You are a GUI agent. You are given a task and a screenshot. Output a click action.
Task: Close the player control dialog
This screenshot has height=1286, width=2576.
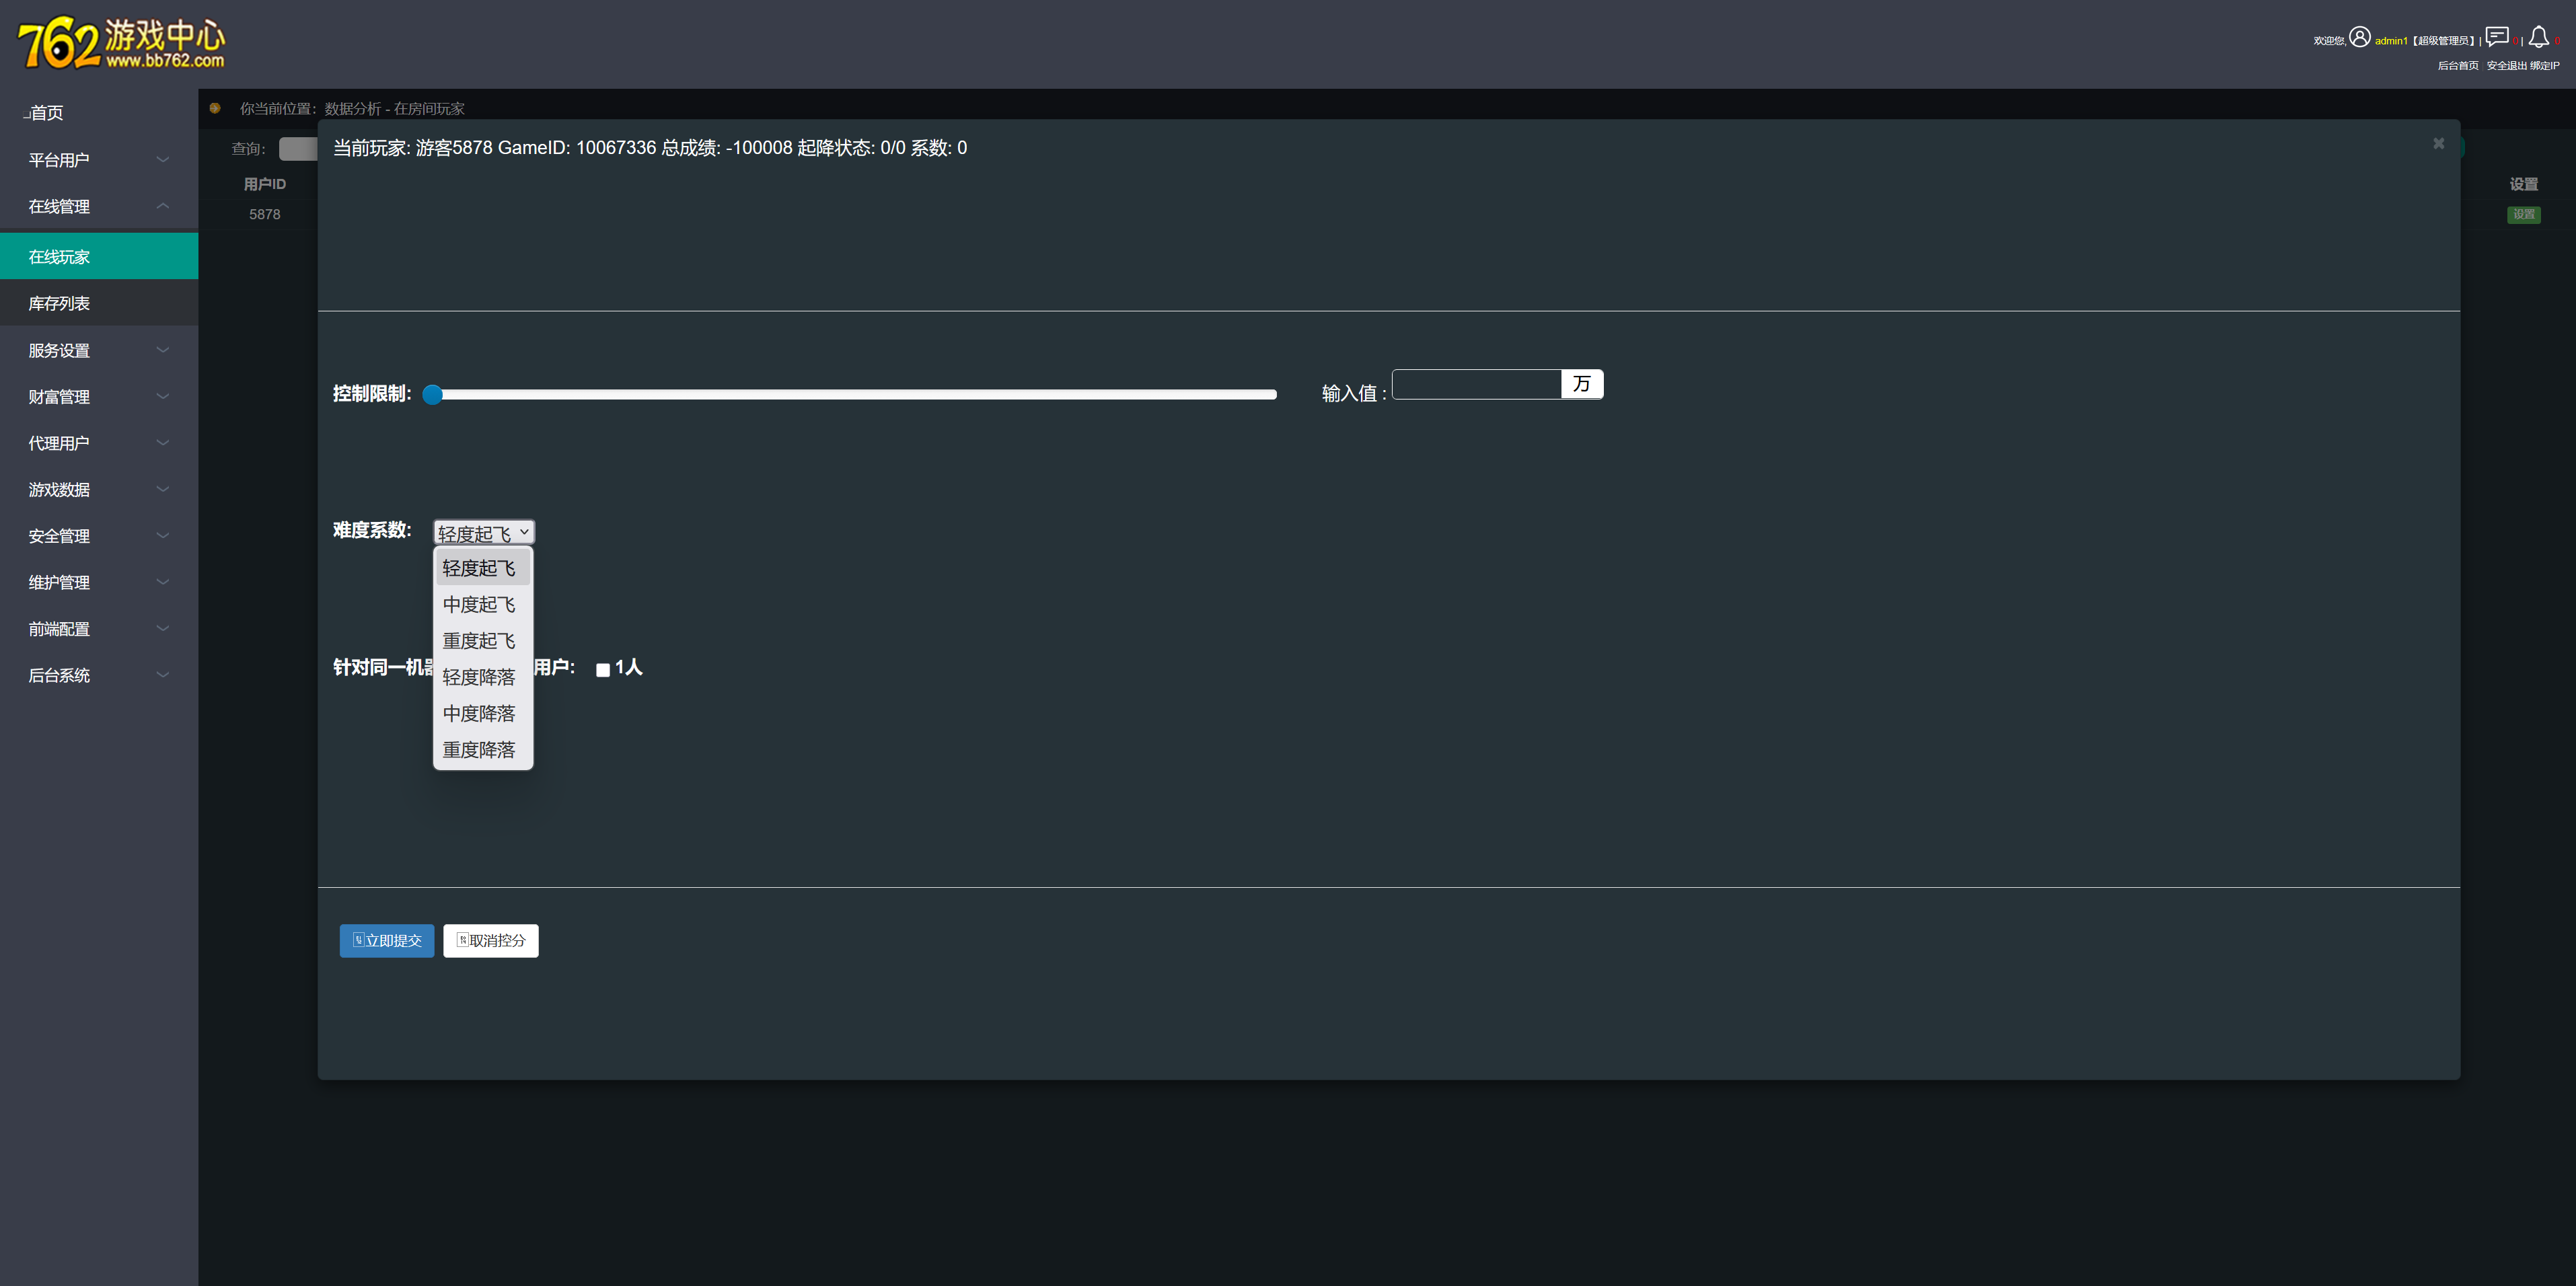[2438, 144]
